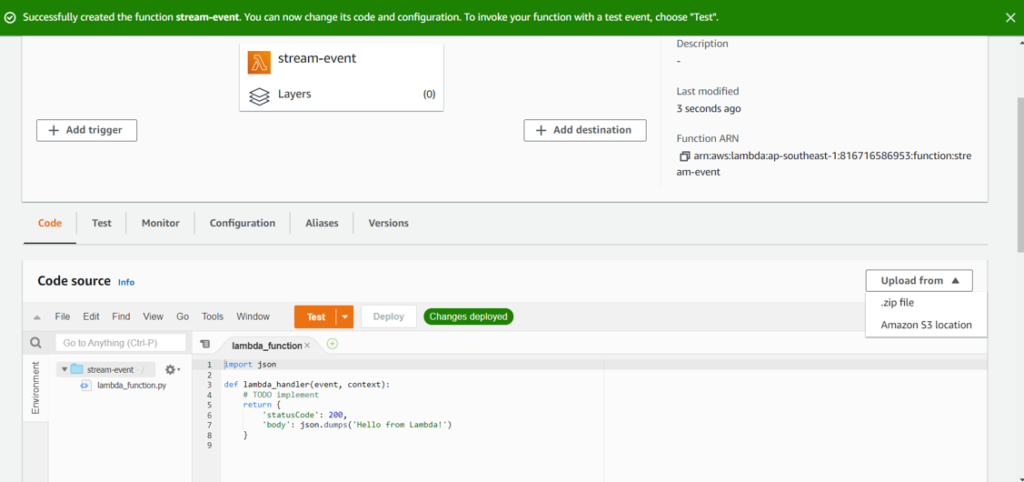The image size is (1024, 482).
Task: Select the stream-event folder row
Action: pyautogui.click(x=106, y=370)
